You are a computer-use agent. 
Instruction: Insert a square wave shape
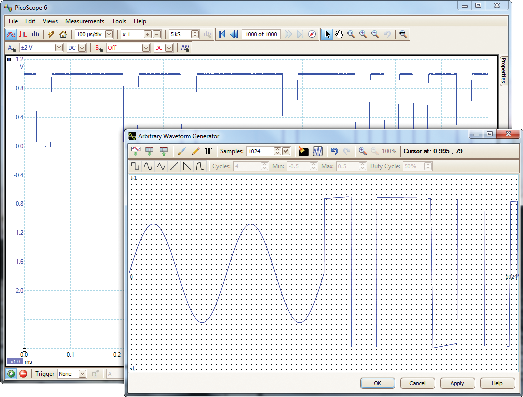coord(135,166)
